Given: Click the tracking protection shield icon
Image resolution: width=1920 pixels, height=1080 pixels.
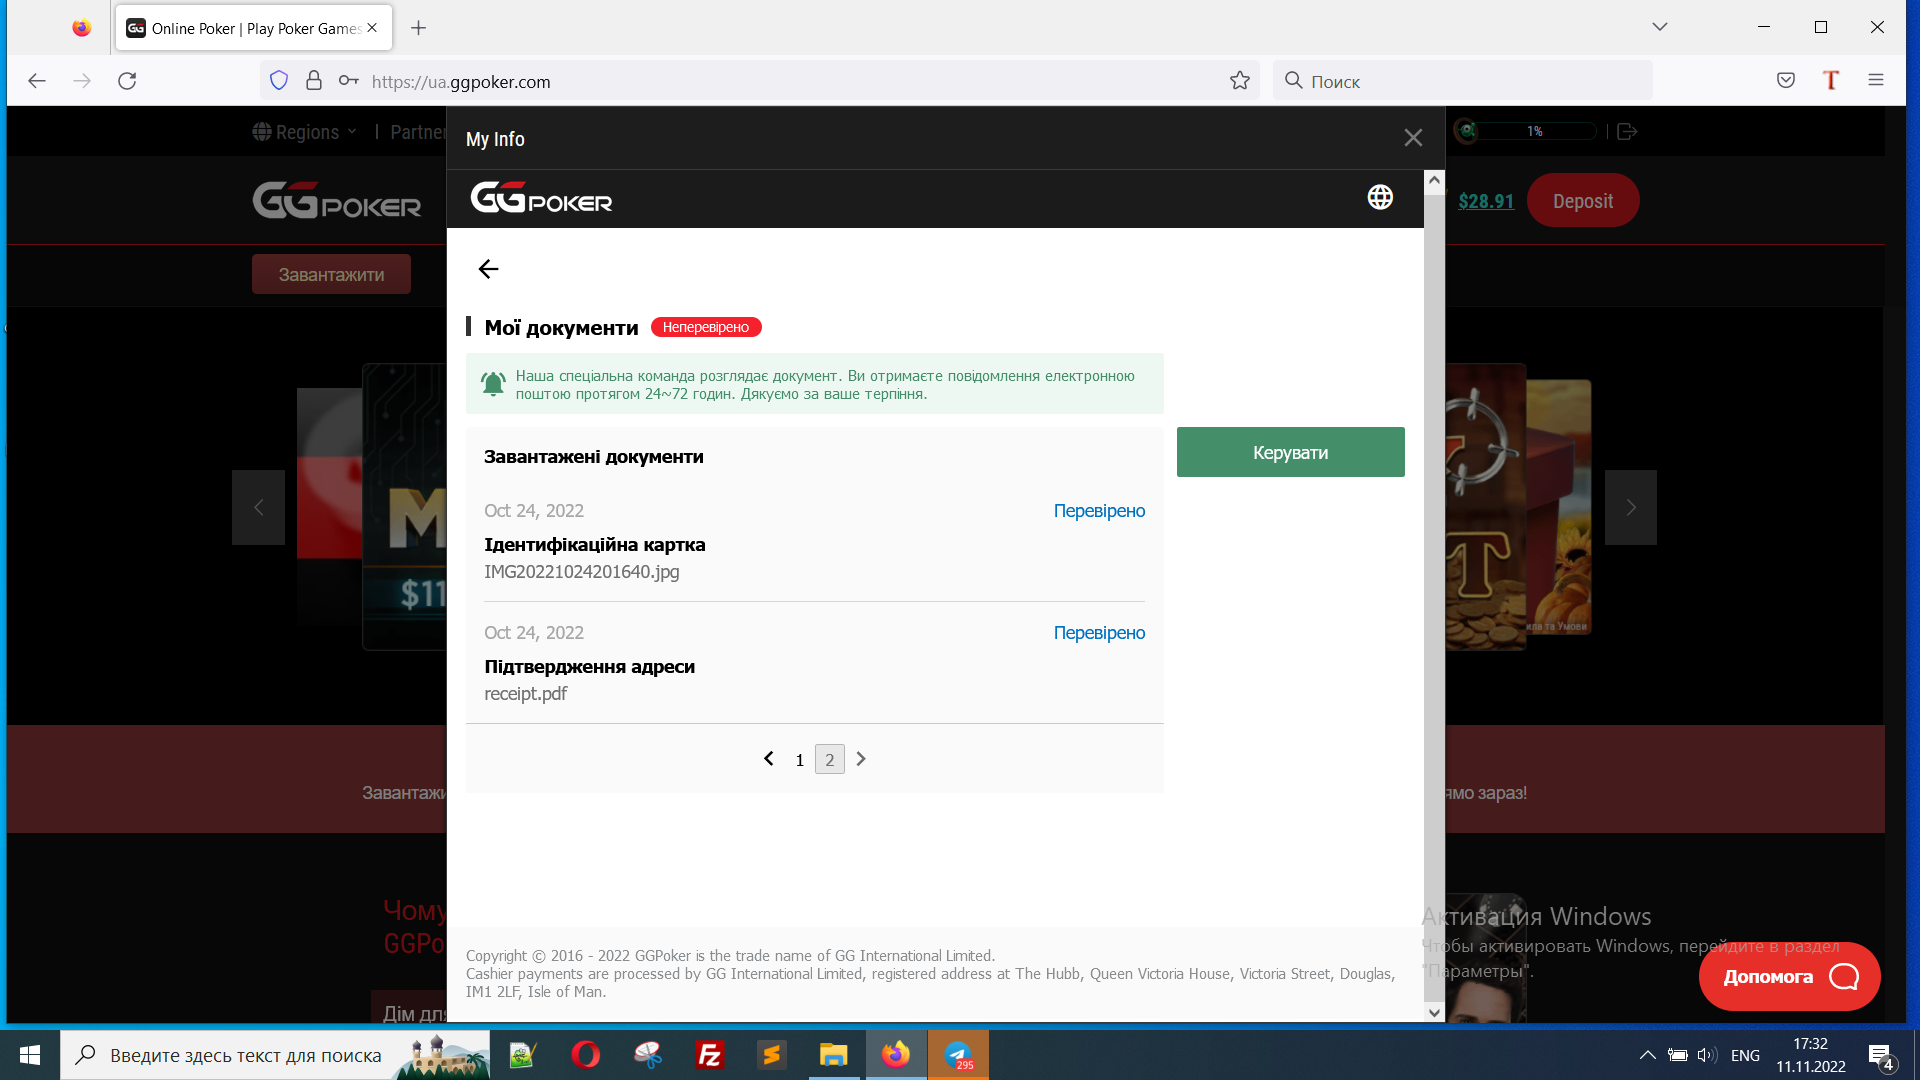Looking at the screenshot, I should 279,81.
